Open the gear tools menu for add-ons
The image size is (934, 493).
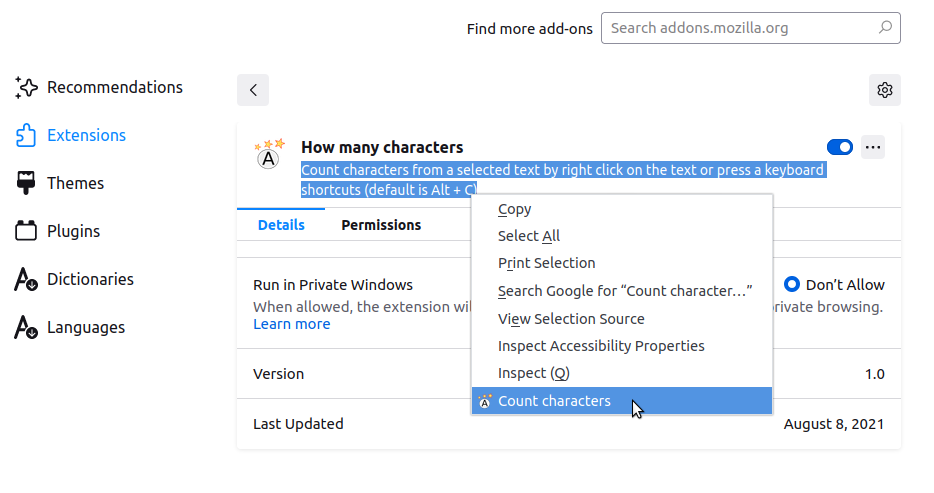884,90
